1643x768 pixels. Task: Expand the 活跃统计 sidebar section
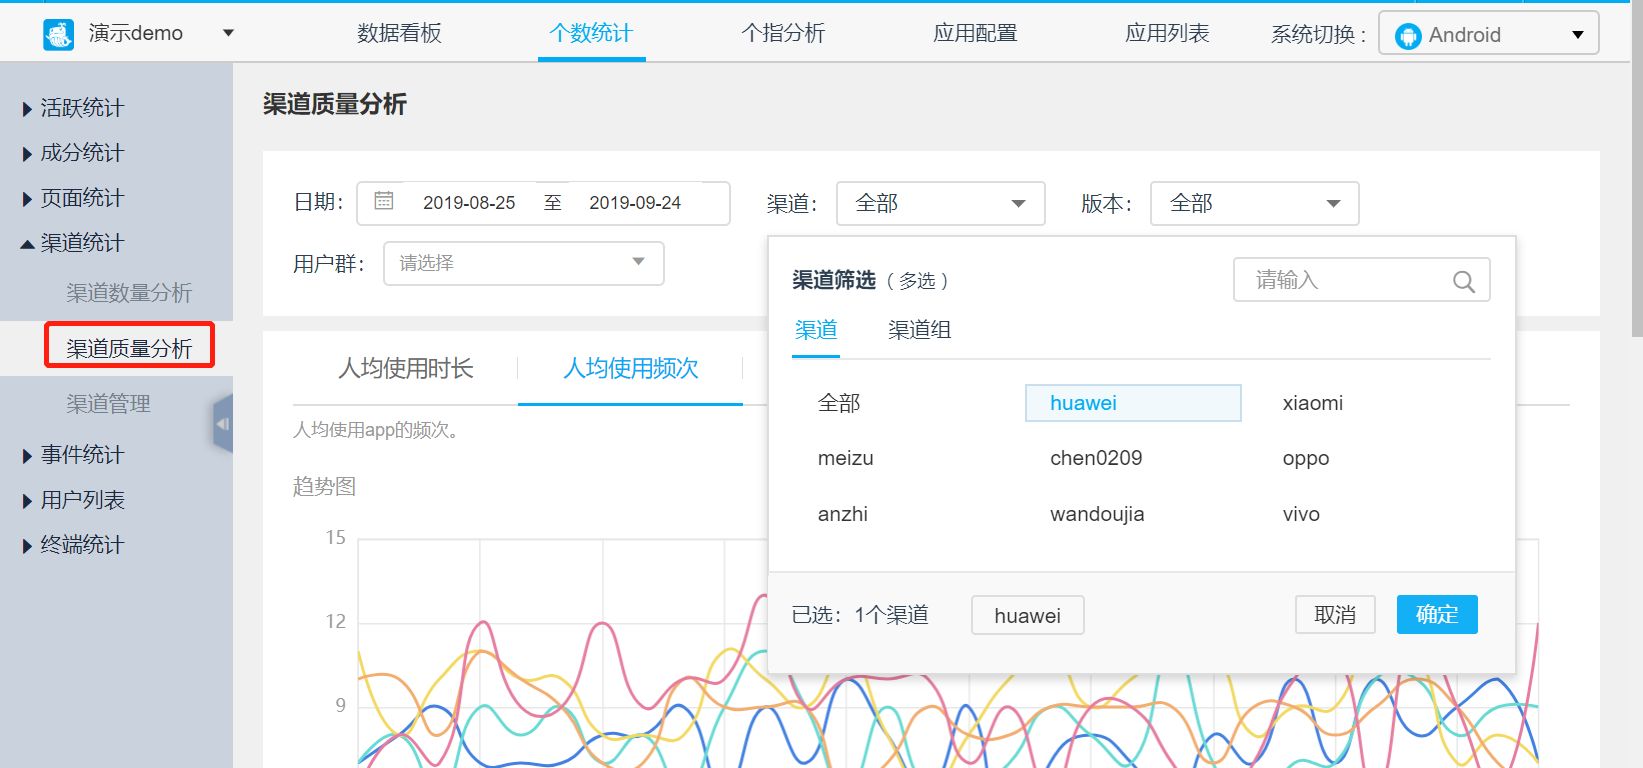(x=82, y=108)
